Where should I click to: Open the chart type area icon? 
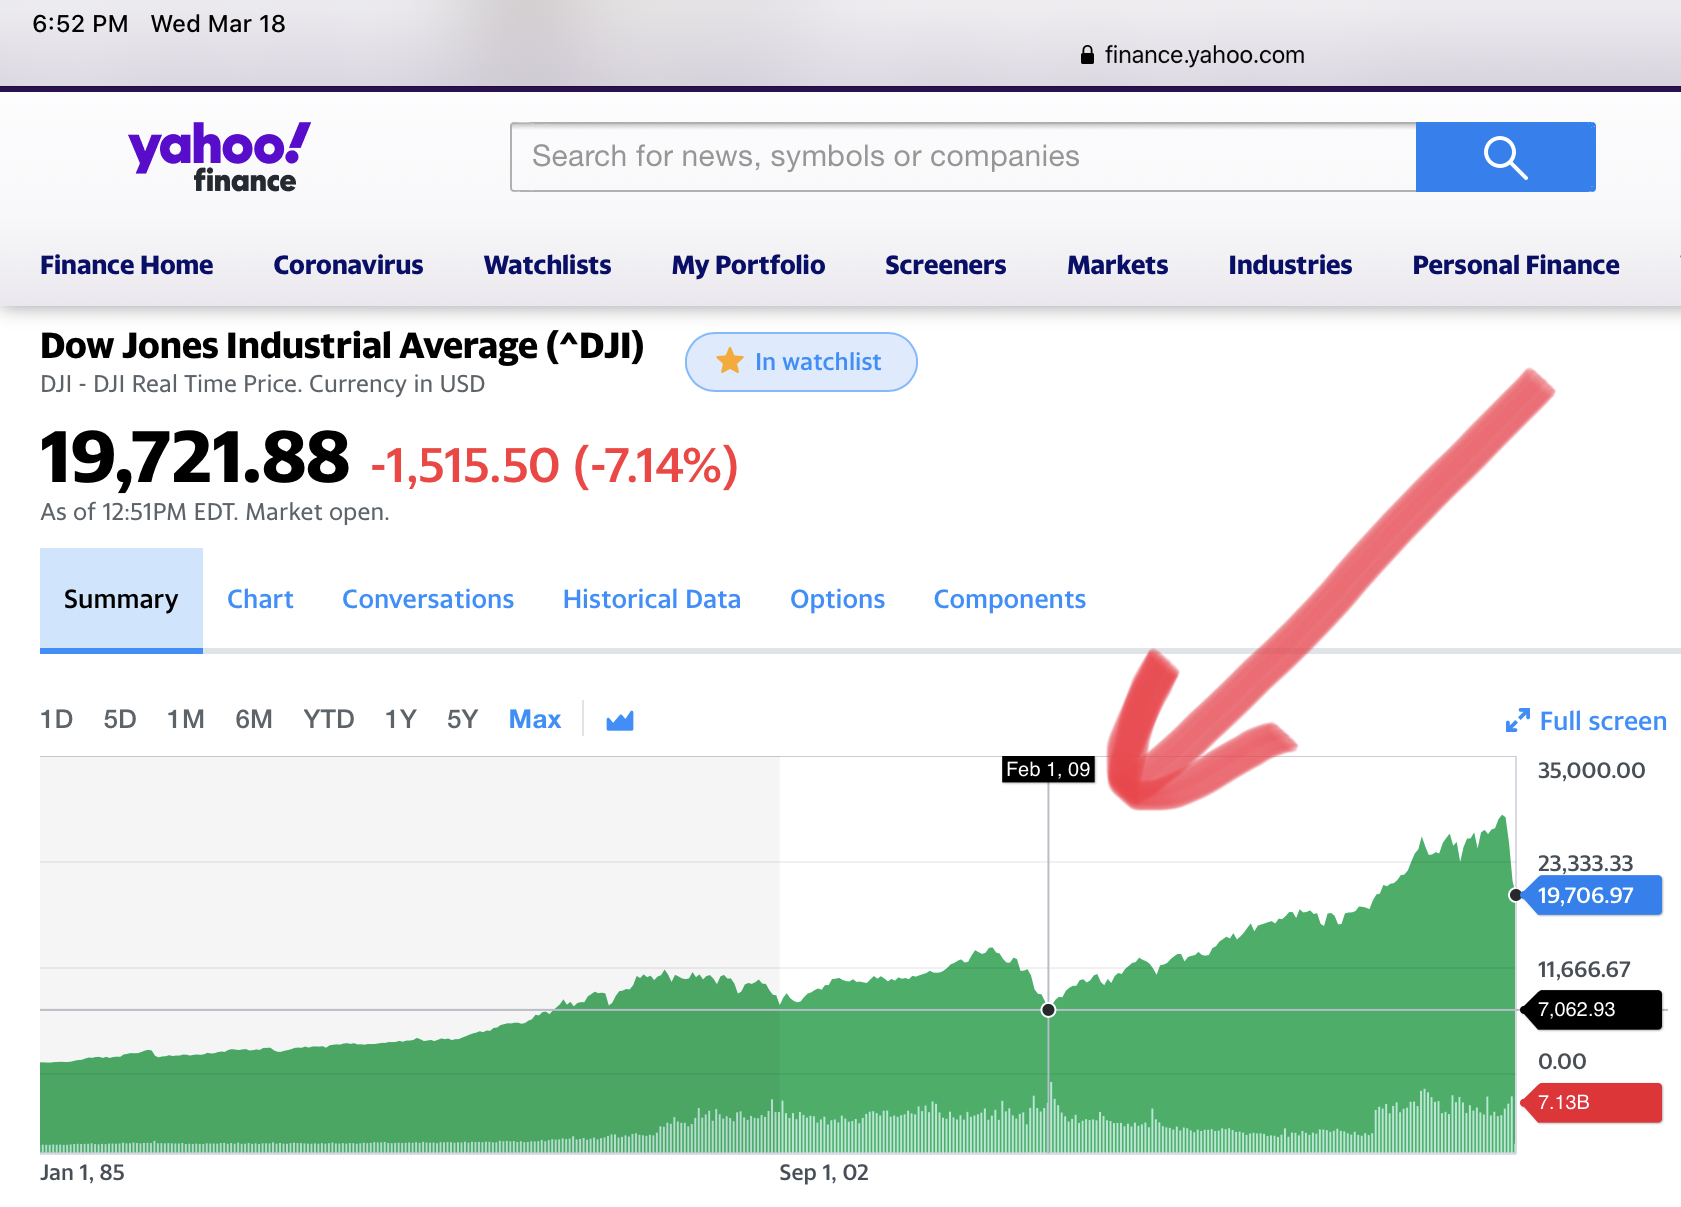pos(620,720)
